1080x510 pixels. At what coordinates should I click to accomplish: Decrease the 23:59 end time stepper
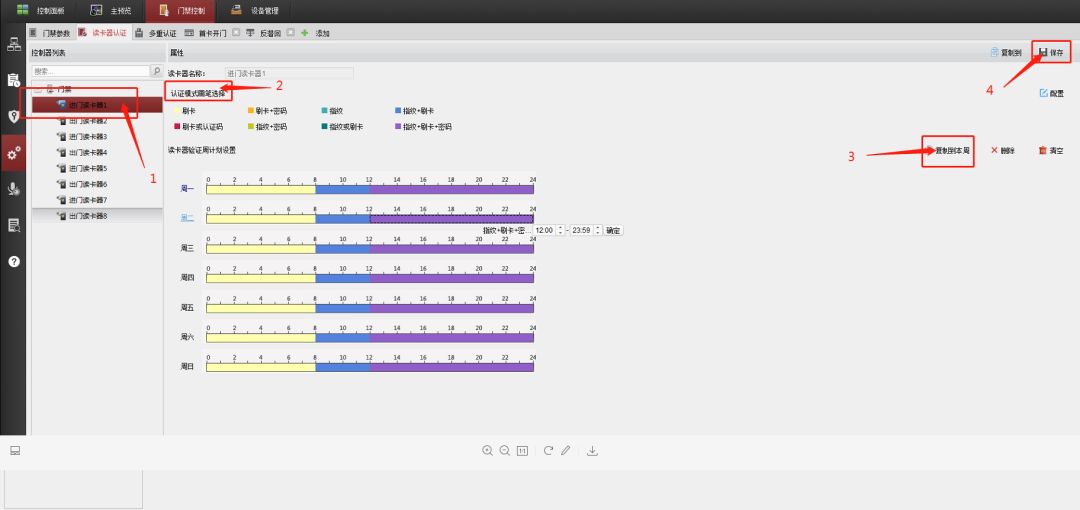coord(599,232)
